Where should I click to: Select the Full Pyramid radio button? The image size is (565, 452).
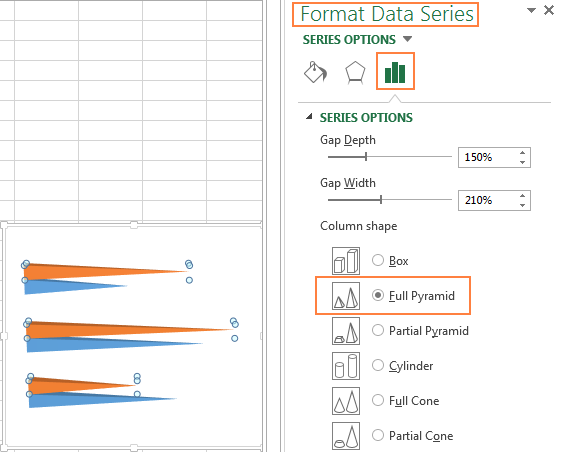[378, 296]
